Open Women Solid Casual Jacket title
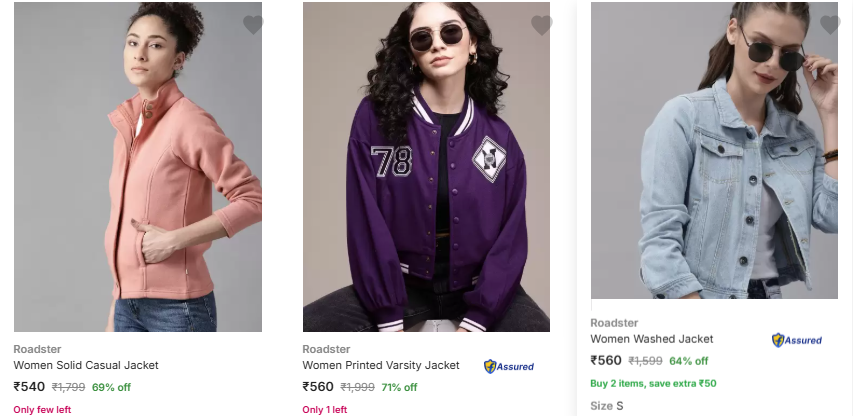Viewport: 853px width, 416px height. pos(86,366)
